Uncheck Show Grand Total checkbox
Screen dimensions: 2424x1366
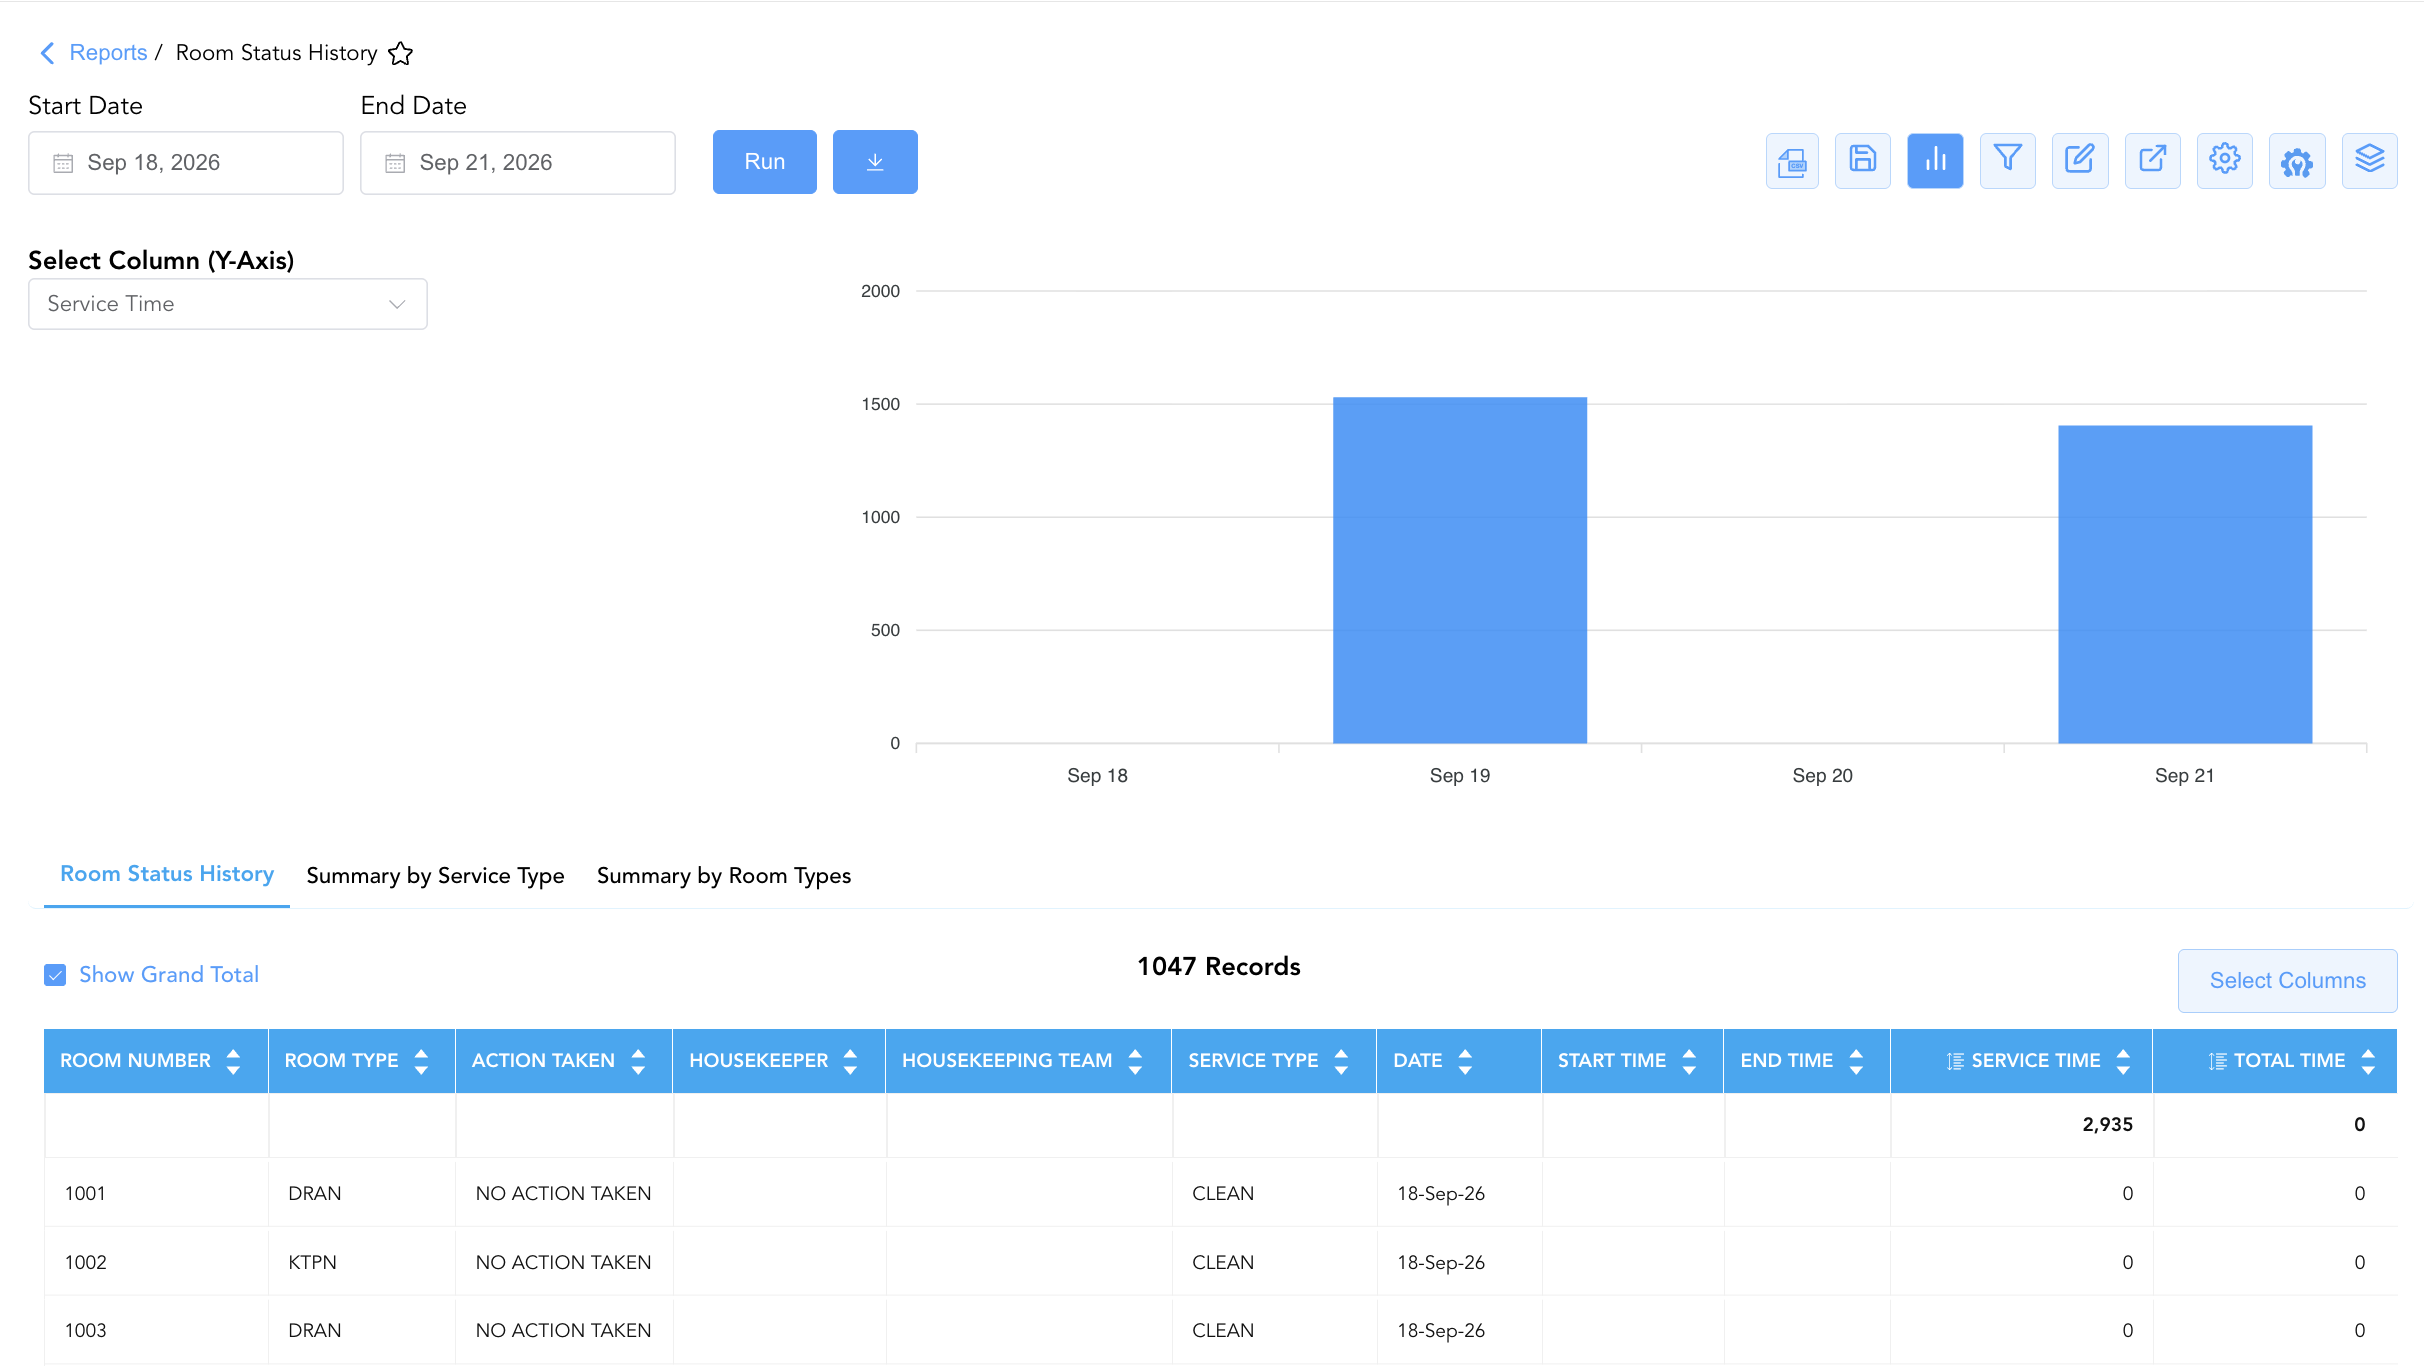pyautogui.click(x=55, y=975)
